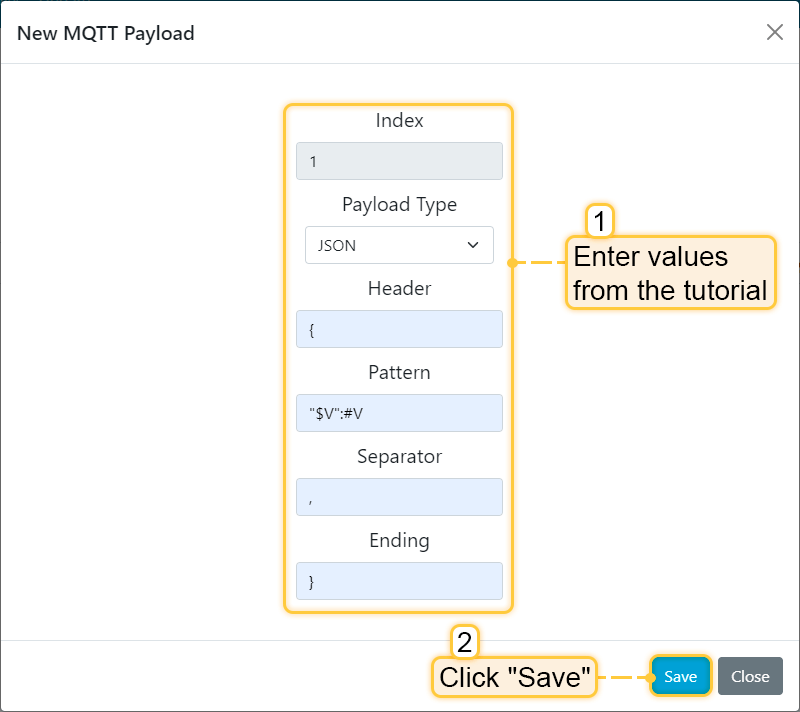This screenshot has height=712, width=800.
Task: Select the Separator input box
Action: point(399,497)
